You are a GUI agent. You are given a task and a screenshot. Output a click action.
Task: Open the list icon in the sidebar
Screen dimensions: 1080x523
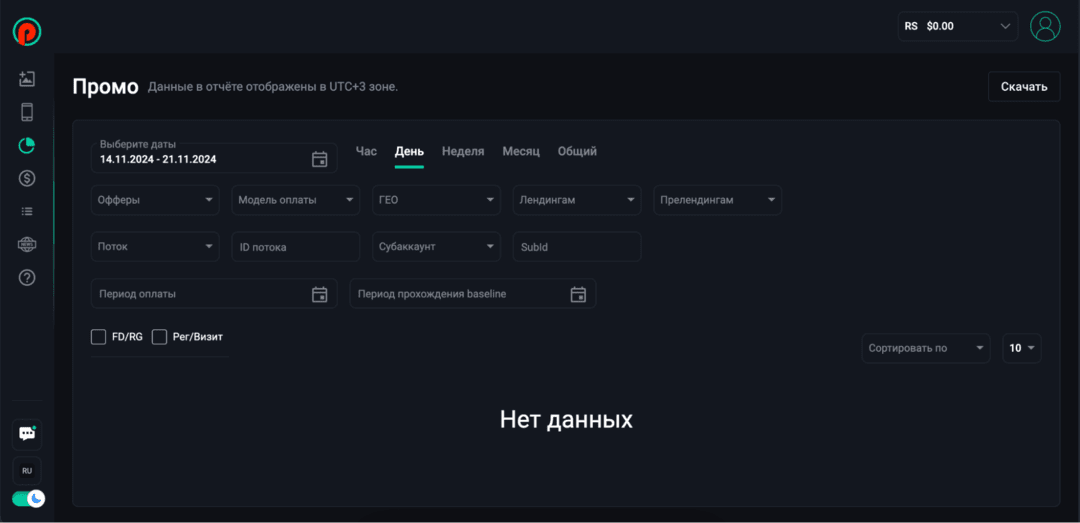pyautogui.click(x=27, y=211)
